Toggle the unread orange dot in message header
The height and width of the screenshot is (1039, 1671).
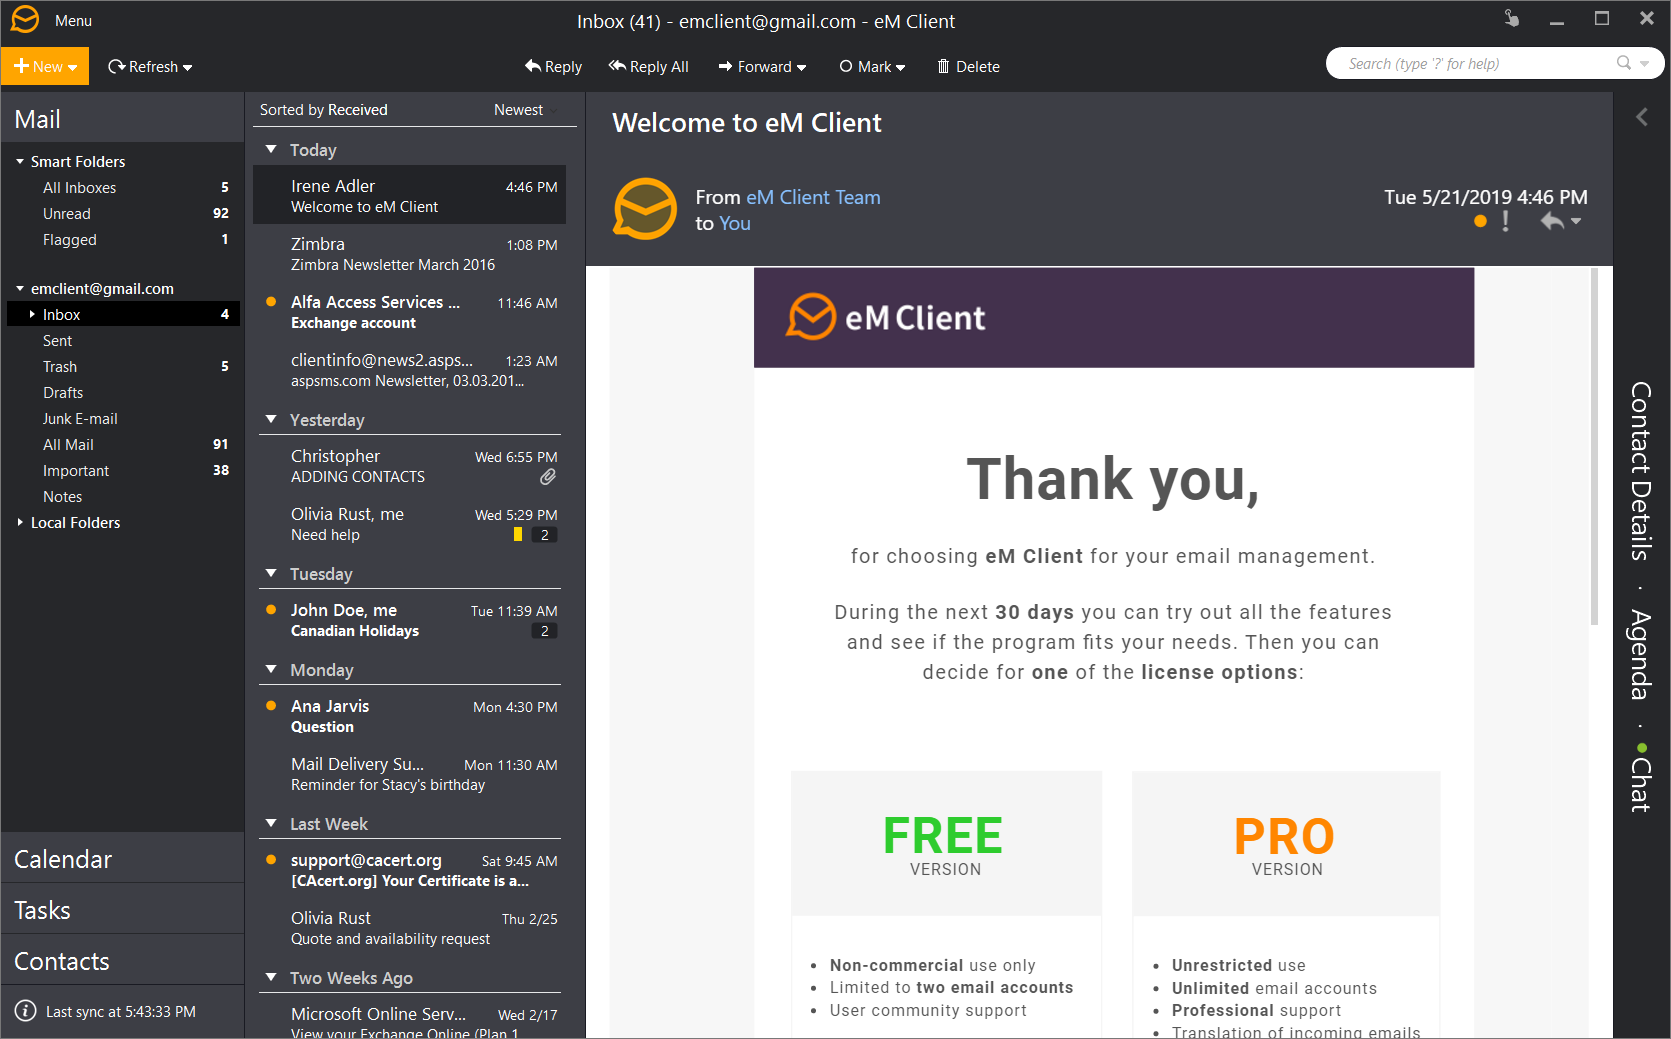coord(1479,222)
